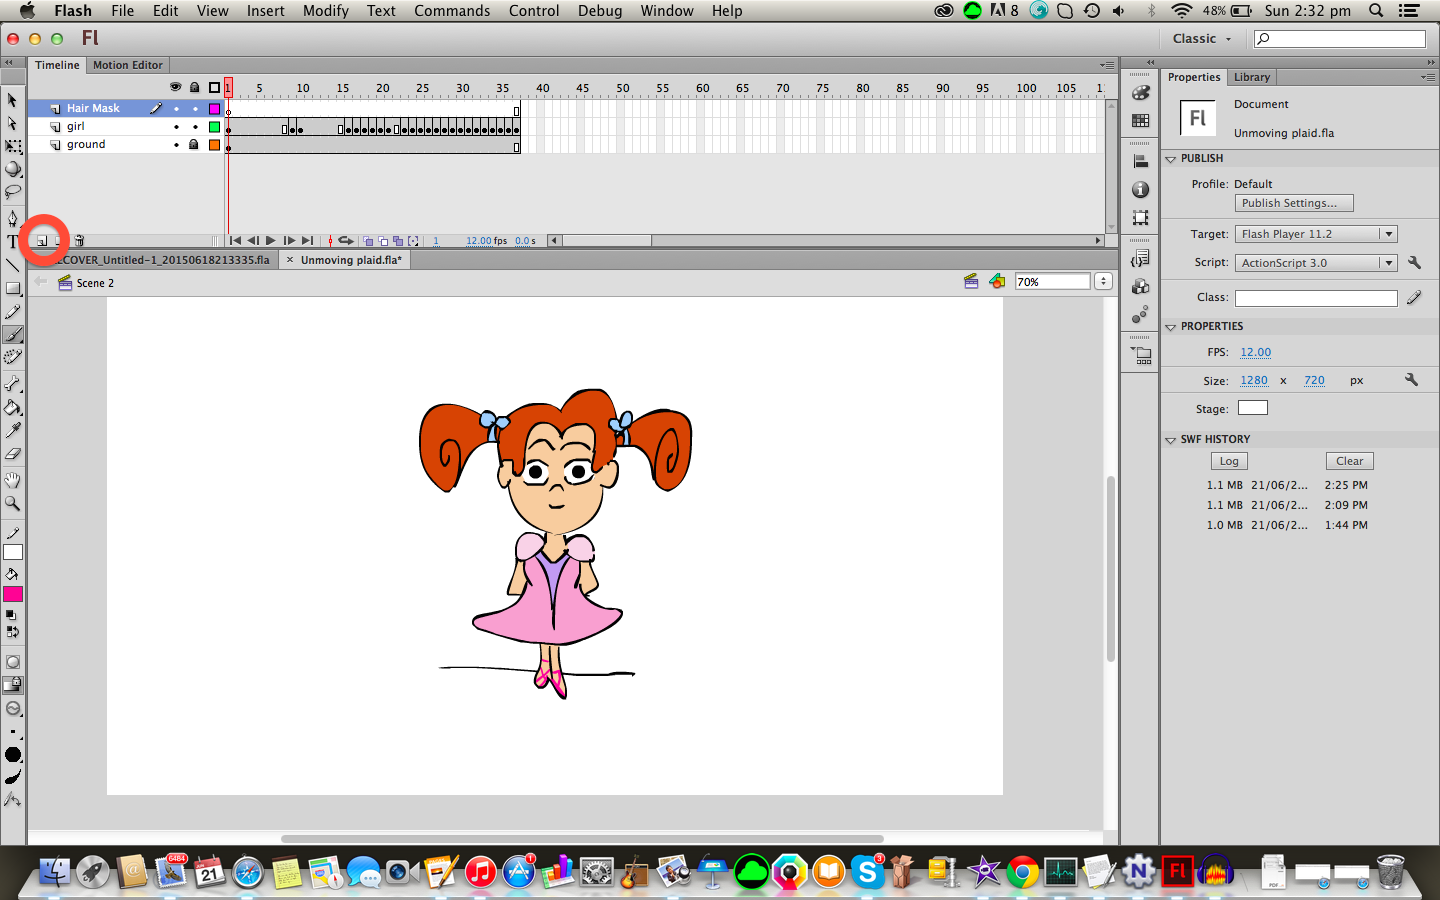Click the SWF History Log button
Image resolution: width=1440 pixels, height=900 pixels.
pos(1229,461)
